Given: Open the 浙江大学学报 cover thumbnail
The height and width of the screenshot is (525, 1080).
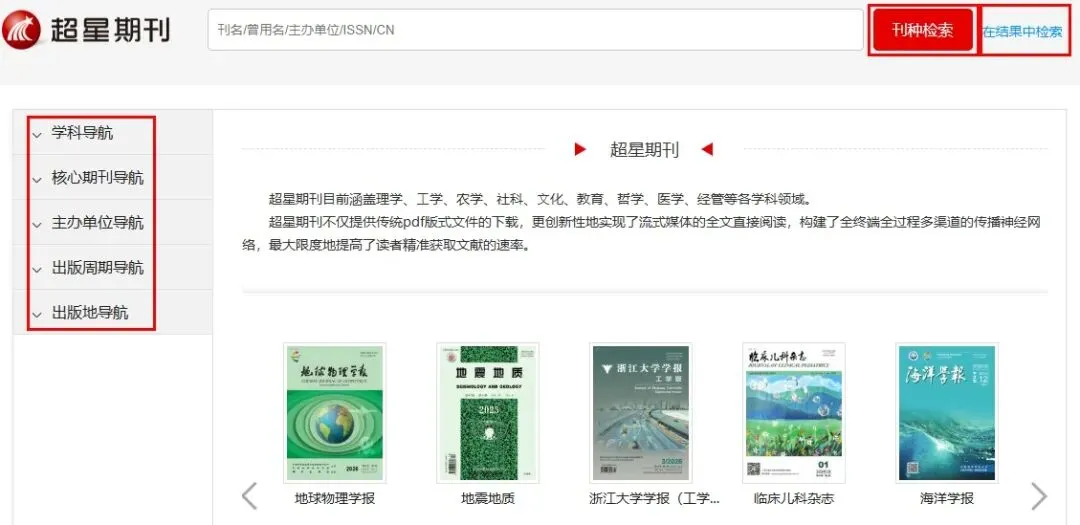Looking at the screenshot, I should [641, 413].
